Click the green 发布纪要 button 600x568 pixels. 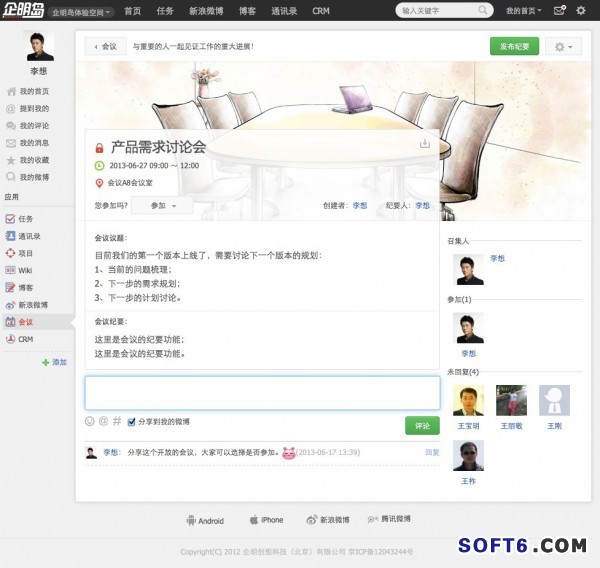click(514, 47)
